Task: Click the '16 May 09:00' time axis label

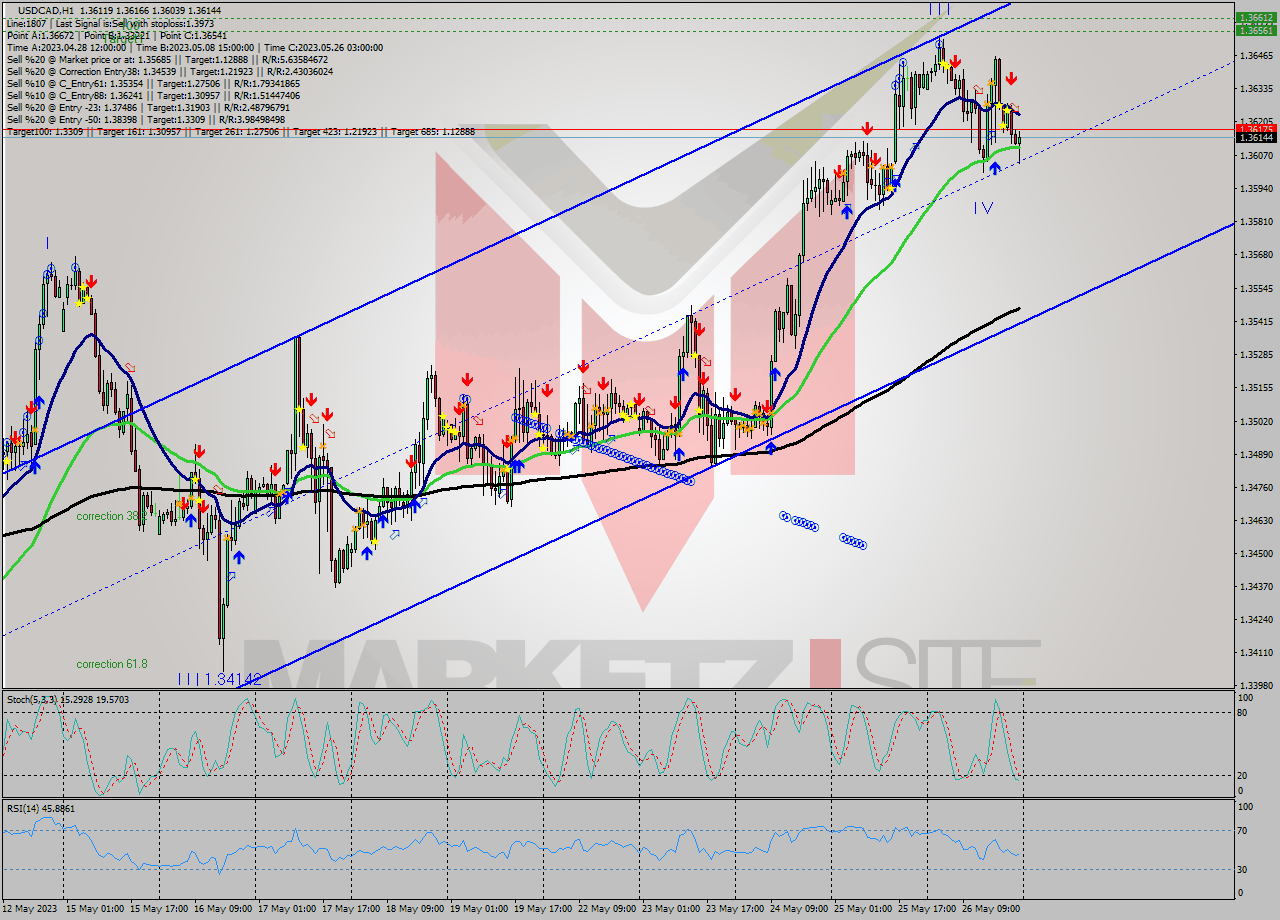Action: click(x=222, y=908)
